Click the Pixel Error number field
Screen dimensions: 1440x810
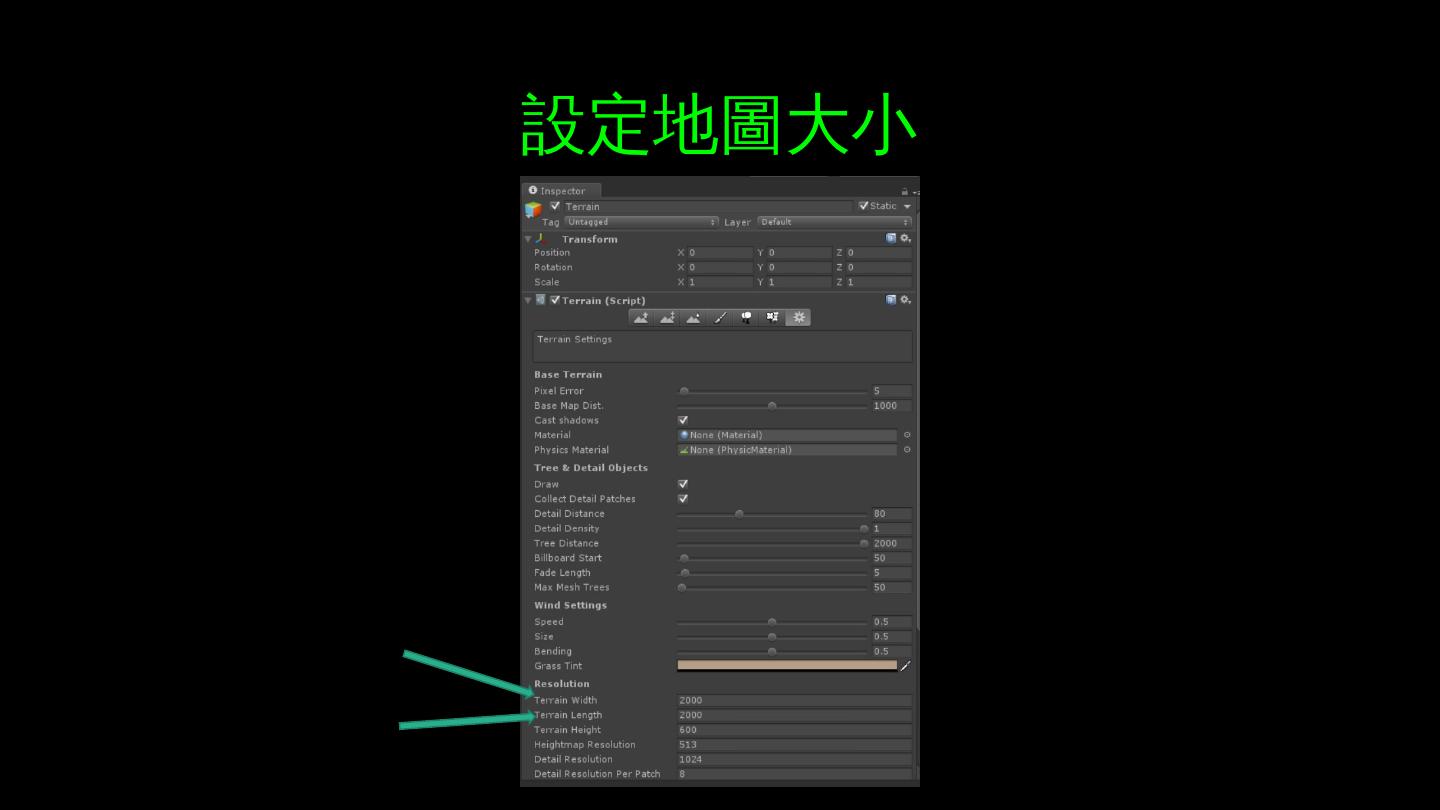click(x=892, y=391)
